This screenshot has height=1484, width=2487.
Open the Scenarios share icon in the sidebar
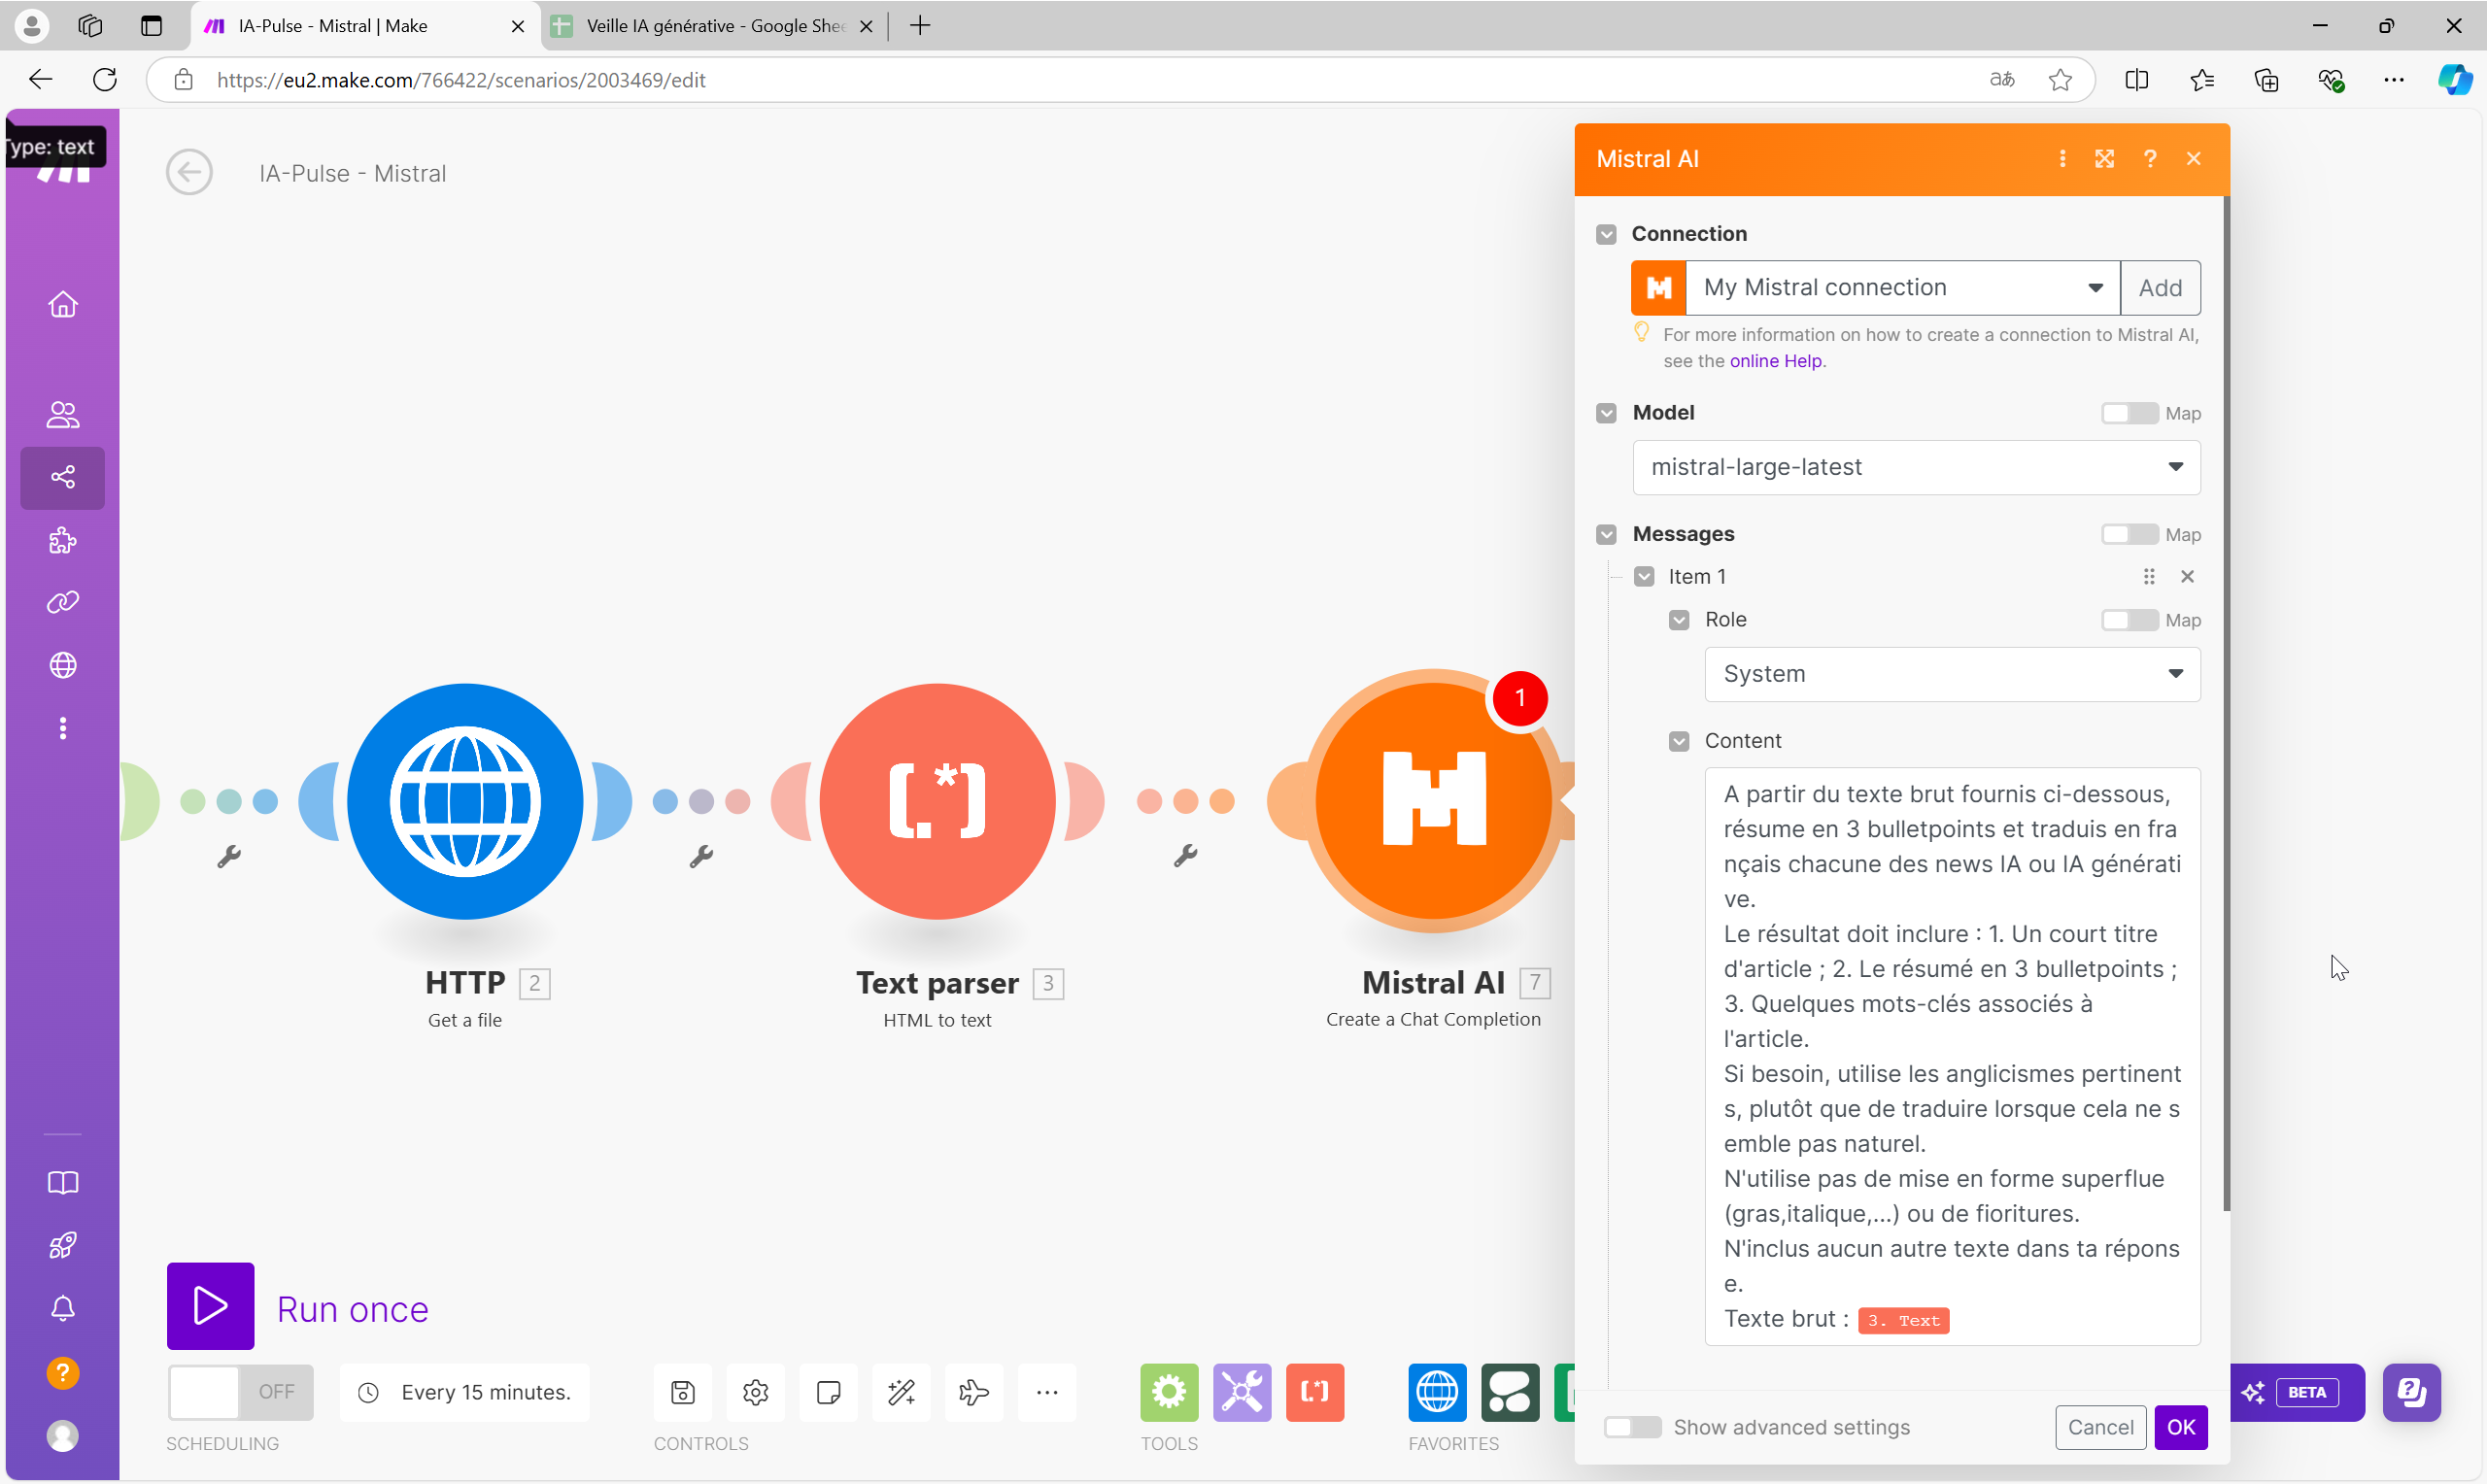(x=63, y=477)
